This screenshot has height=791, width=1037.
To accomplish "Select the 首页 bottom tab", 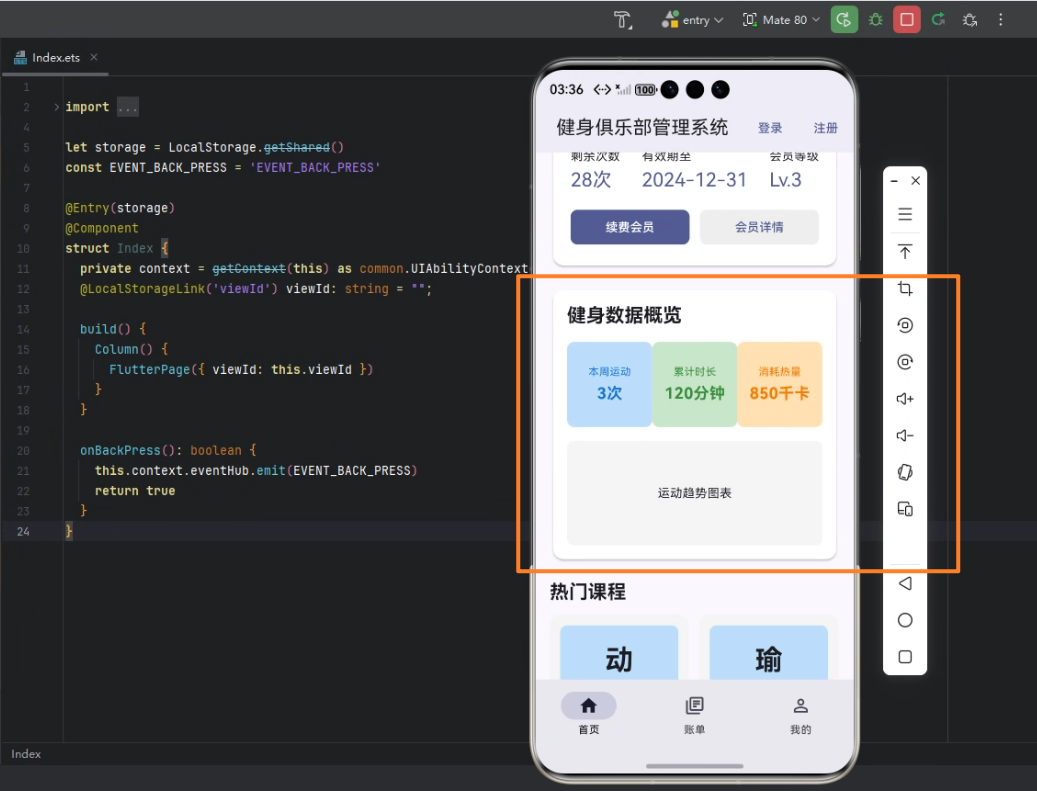I will click(x=589, y=714).
